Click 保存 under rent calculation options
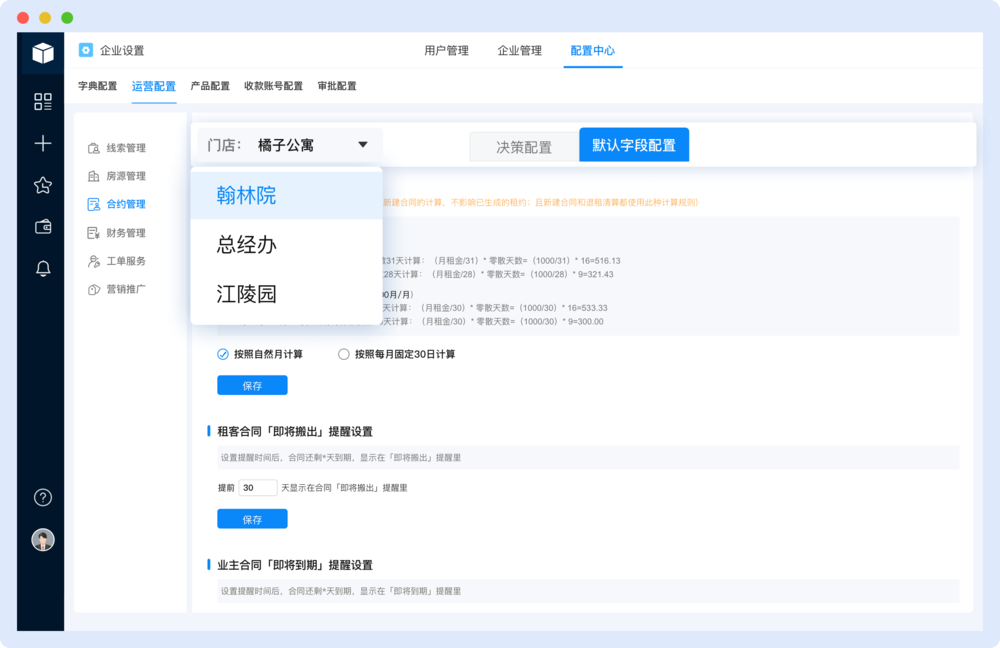The height and width of the screenshot is (648, 1000). [x=252, y=385]
